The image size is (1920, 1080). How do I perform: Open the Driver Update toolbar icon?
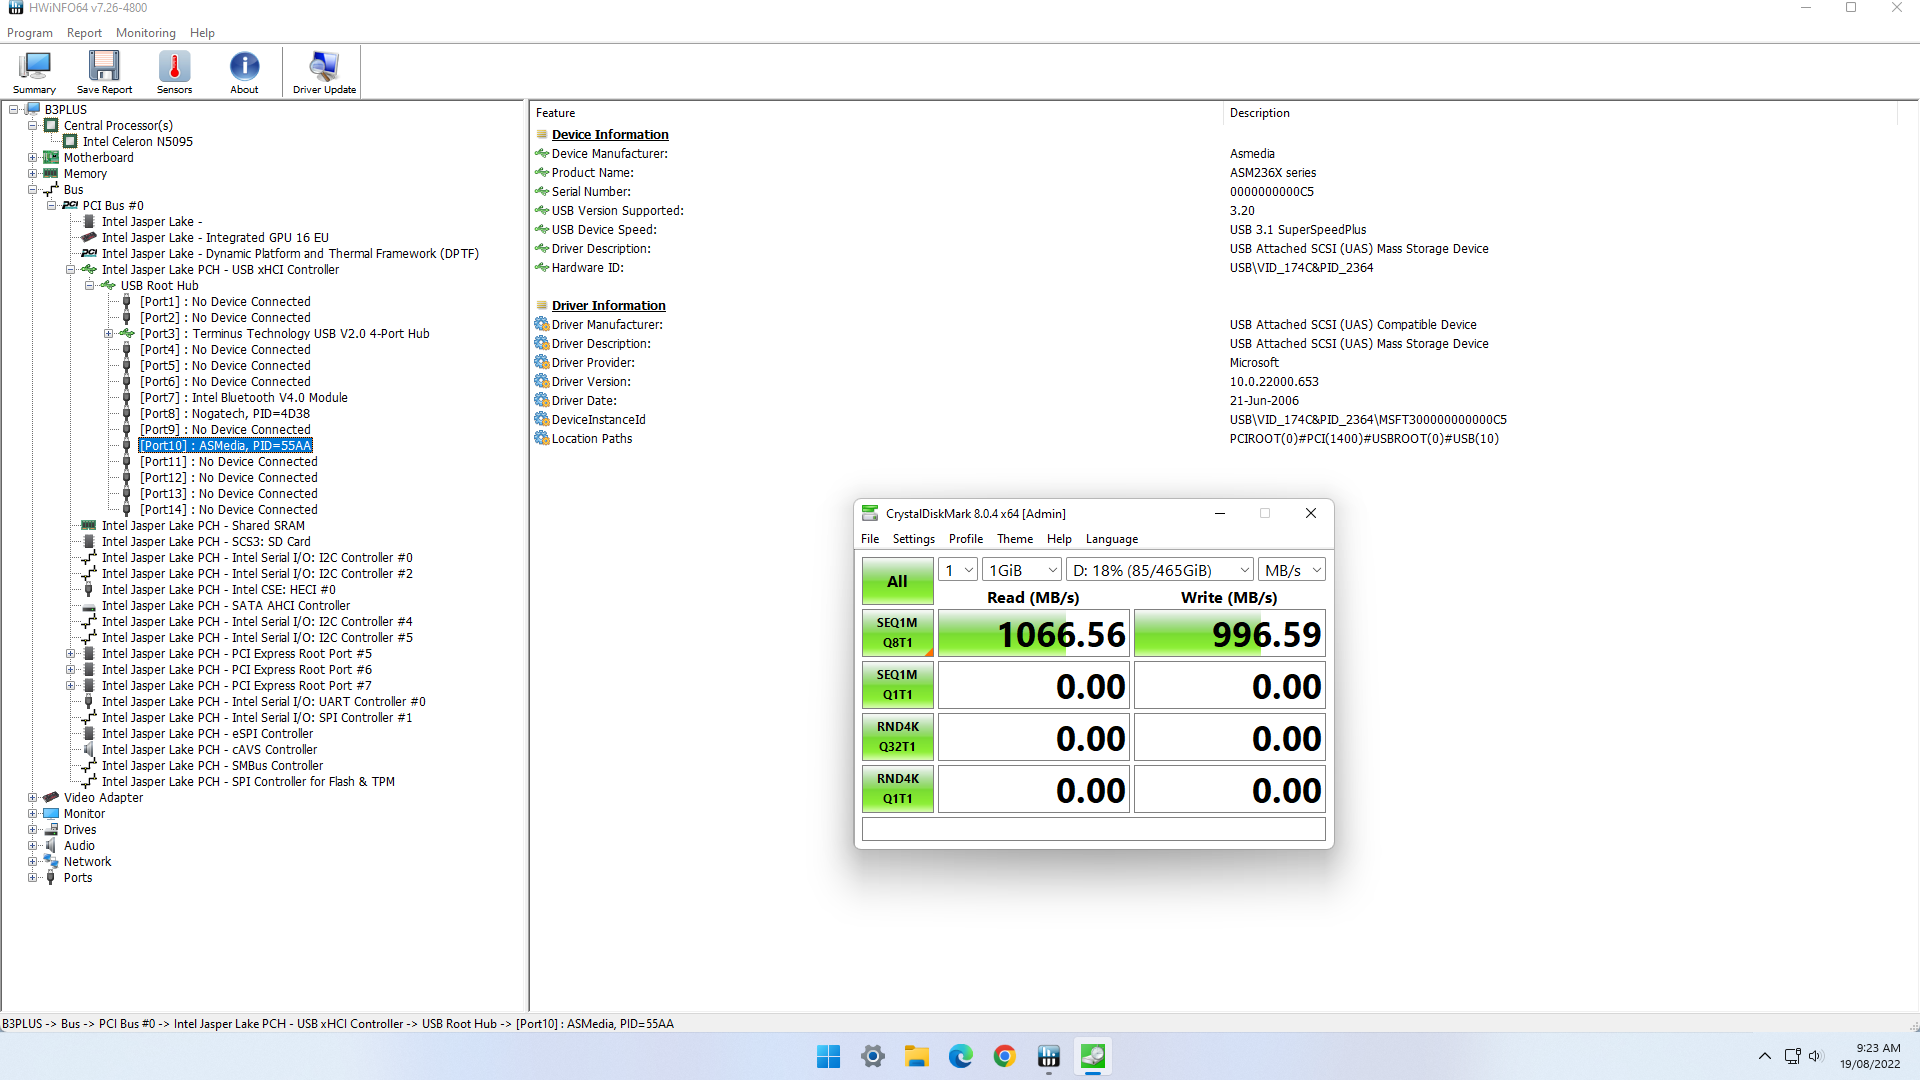pyautogui.click(x=324, y=72)
